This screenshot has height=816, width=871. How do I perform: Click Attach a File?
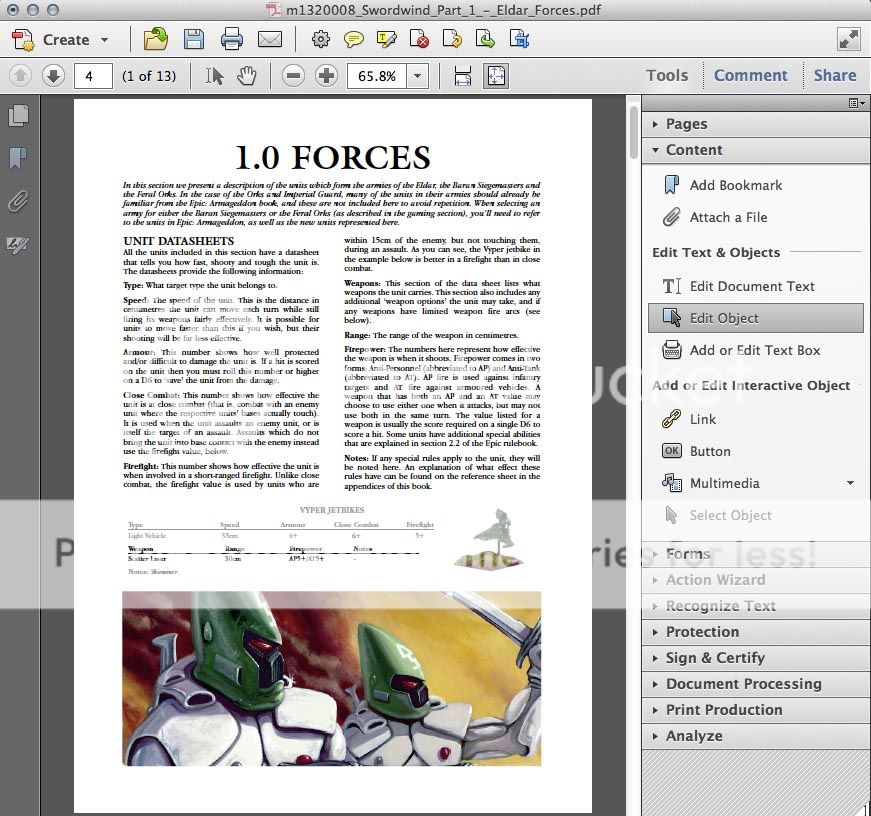715,217
